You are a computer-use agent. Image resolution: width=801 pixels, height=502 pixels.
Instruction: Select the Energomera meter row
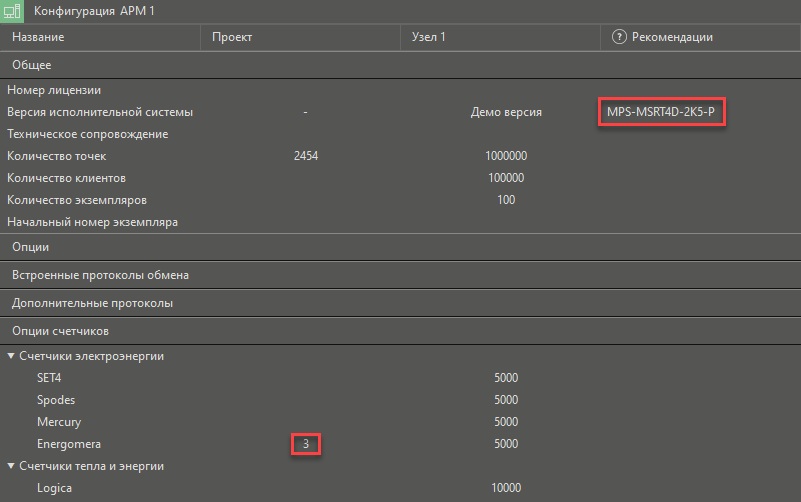(69, 444)
